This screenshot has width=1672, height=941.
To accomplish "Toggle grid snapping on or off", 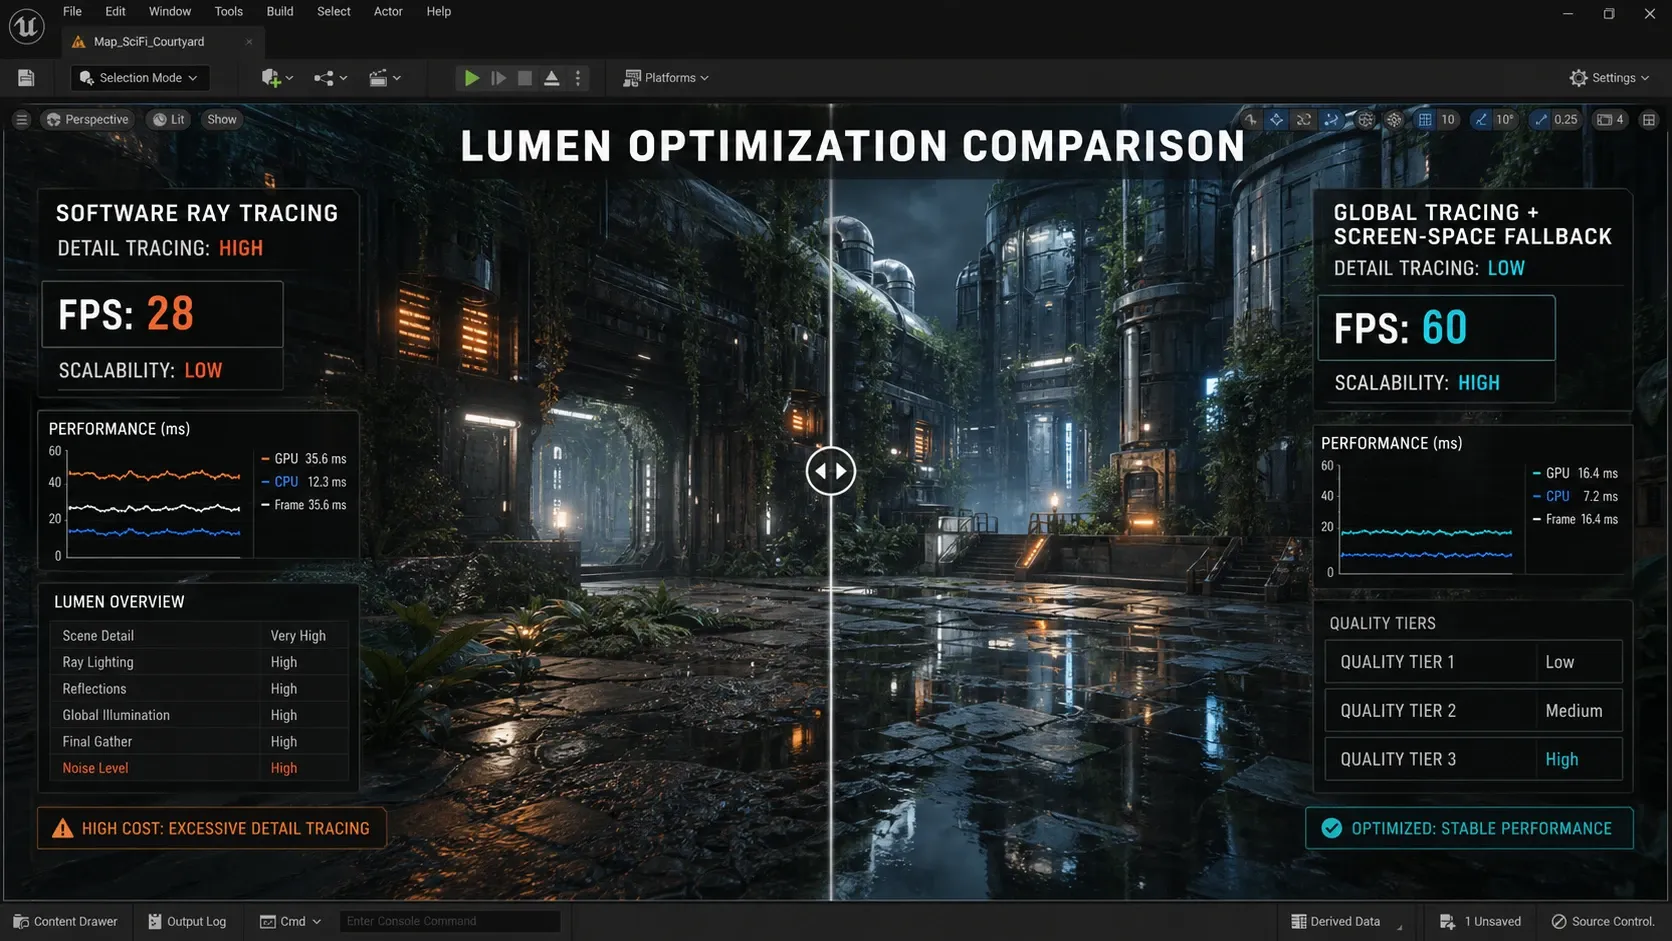I will pos(1425,119).
